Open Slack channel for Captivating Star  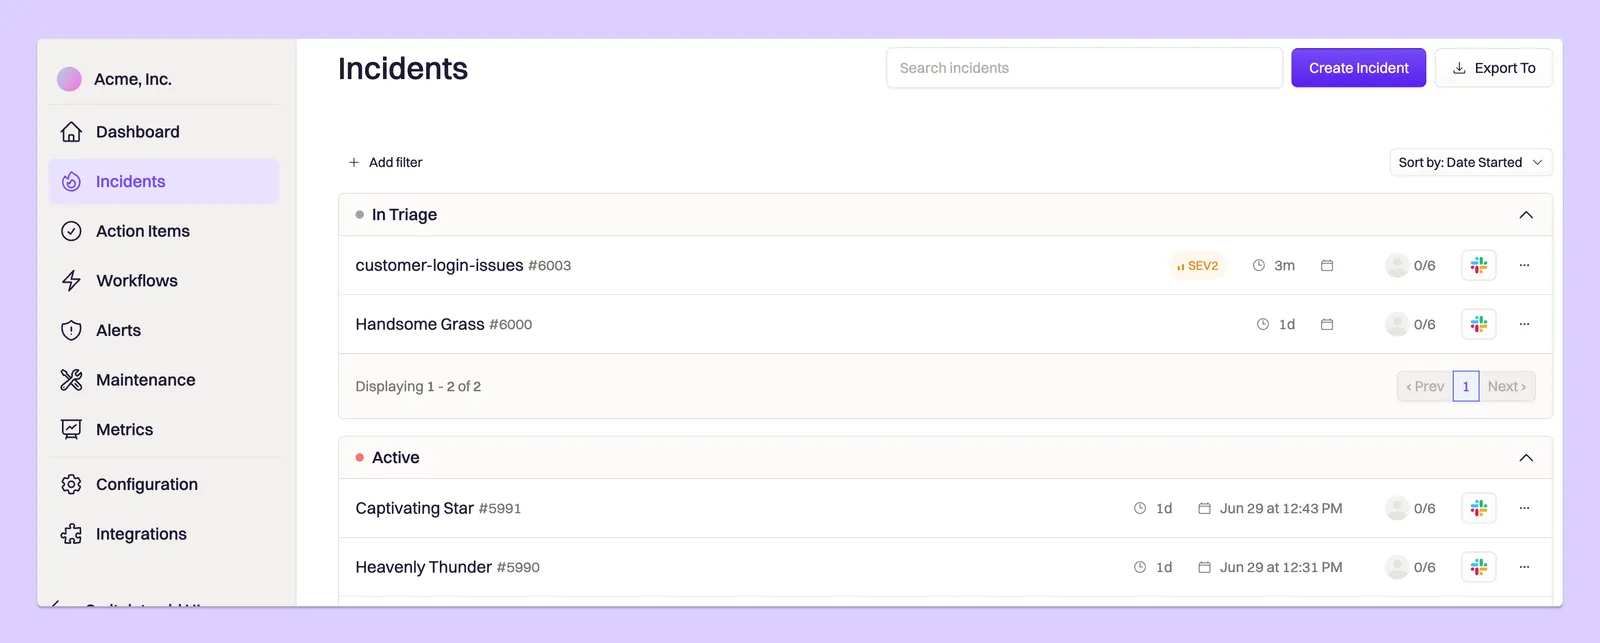(x=1479, y=508)
